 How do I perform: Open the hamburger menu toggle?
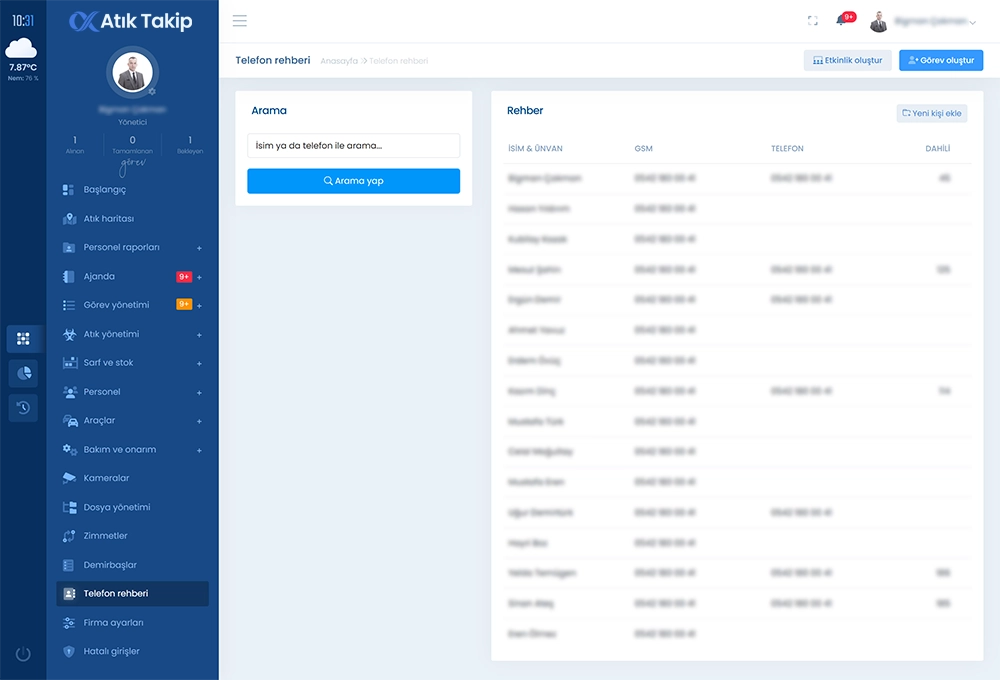point(240,21)
